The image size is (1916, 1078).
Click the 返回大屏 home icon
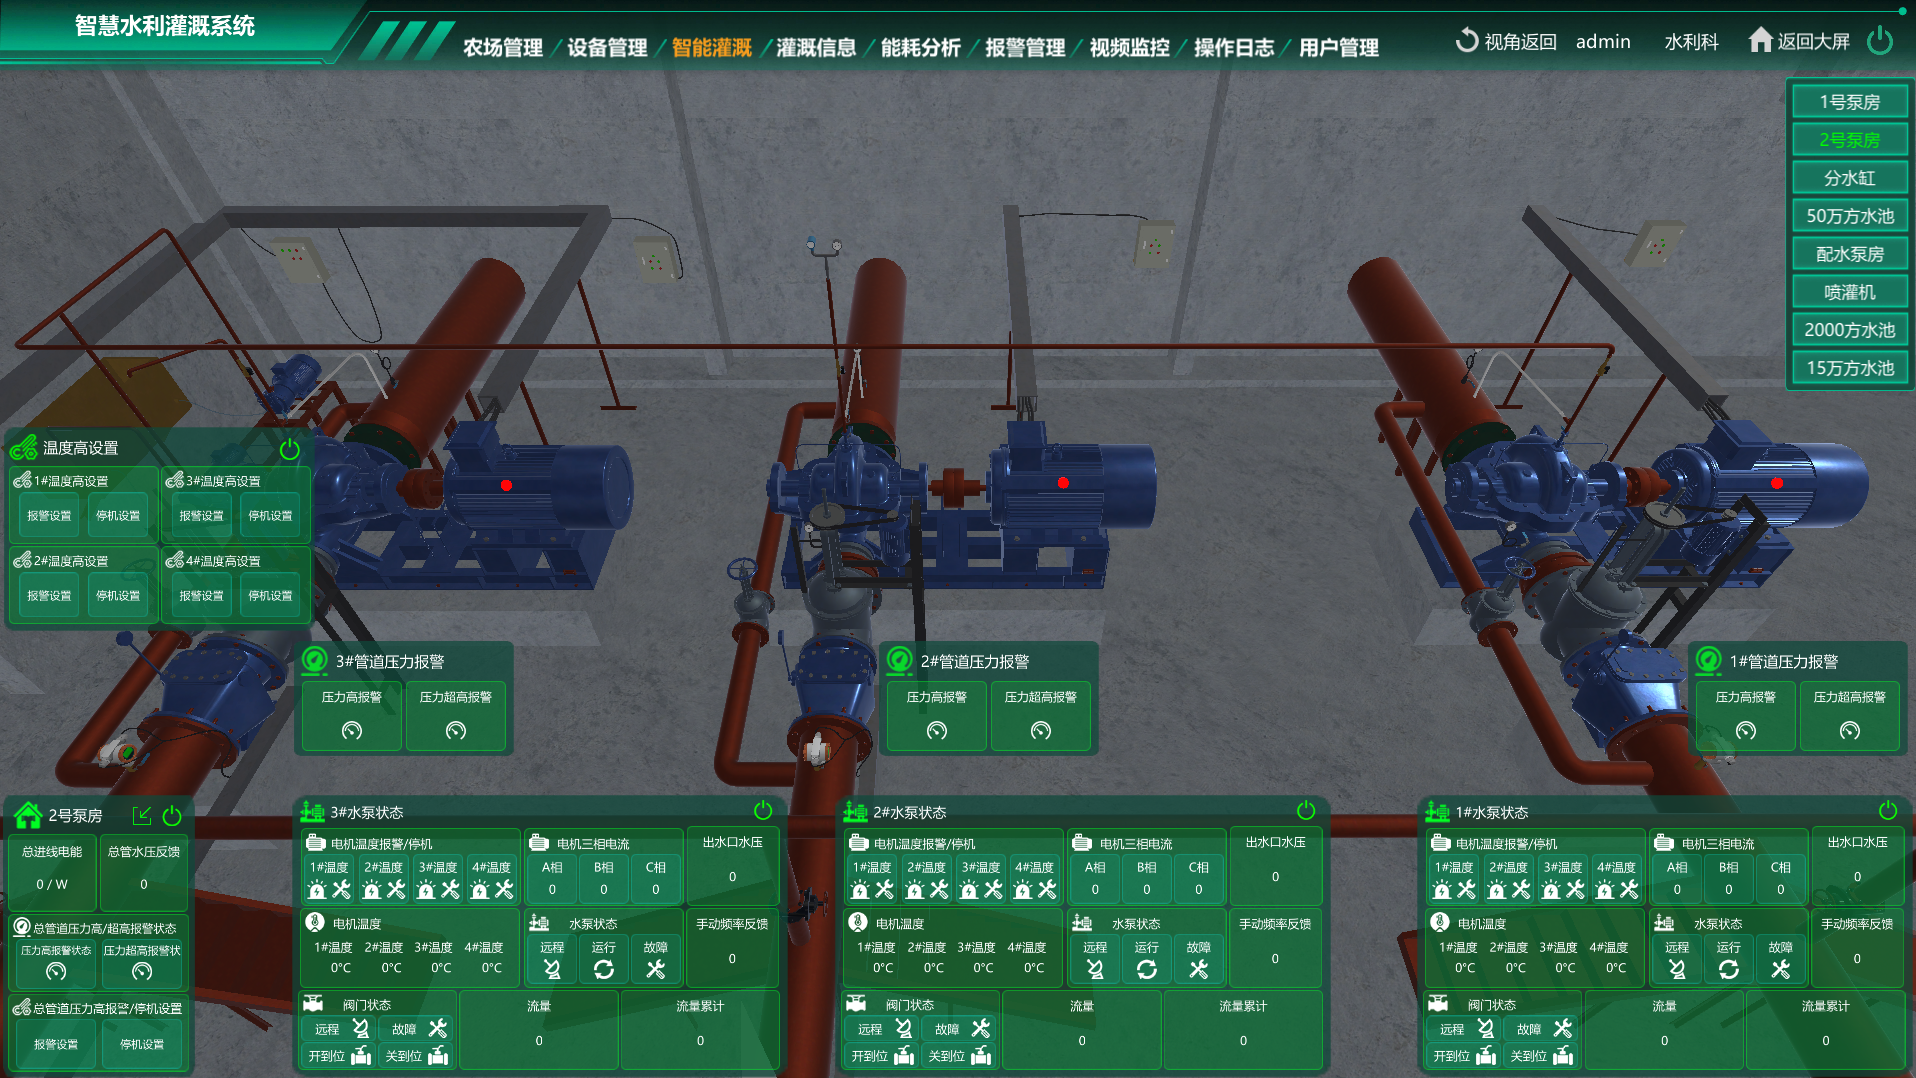click(x=1760, y=40)
